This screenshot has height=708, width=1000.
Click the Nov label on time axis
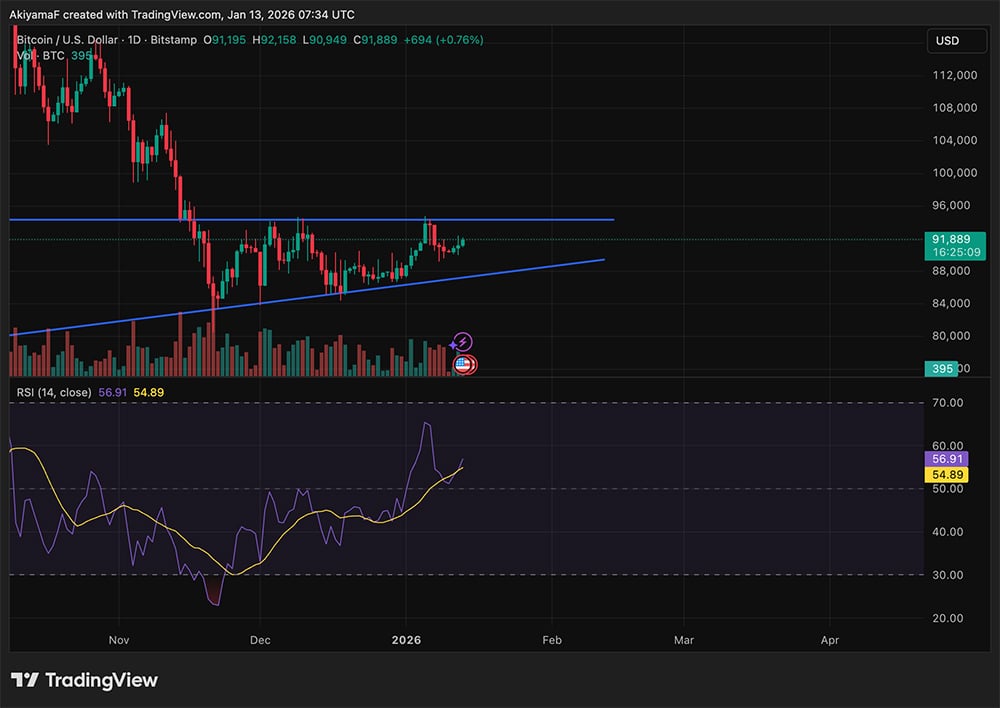[x=119, y=638]
